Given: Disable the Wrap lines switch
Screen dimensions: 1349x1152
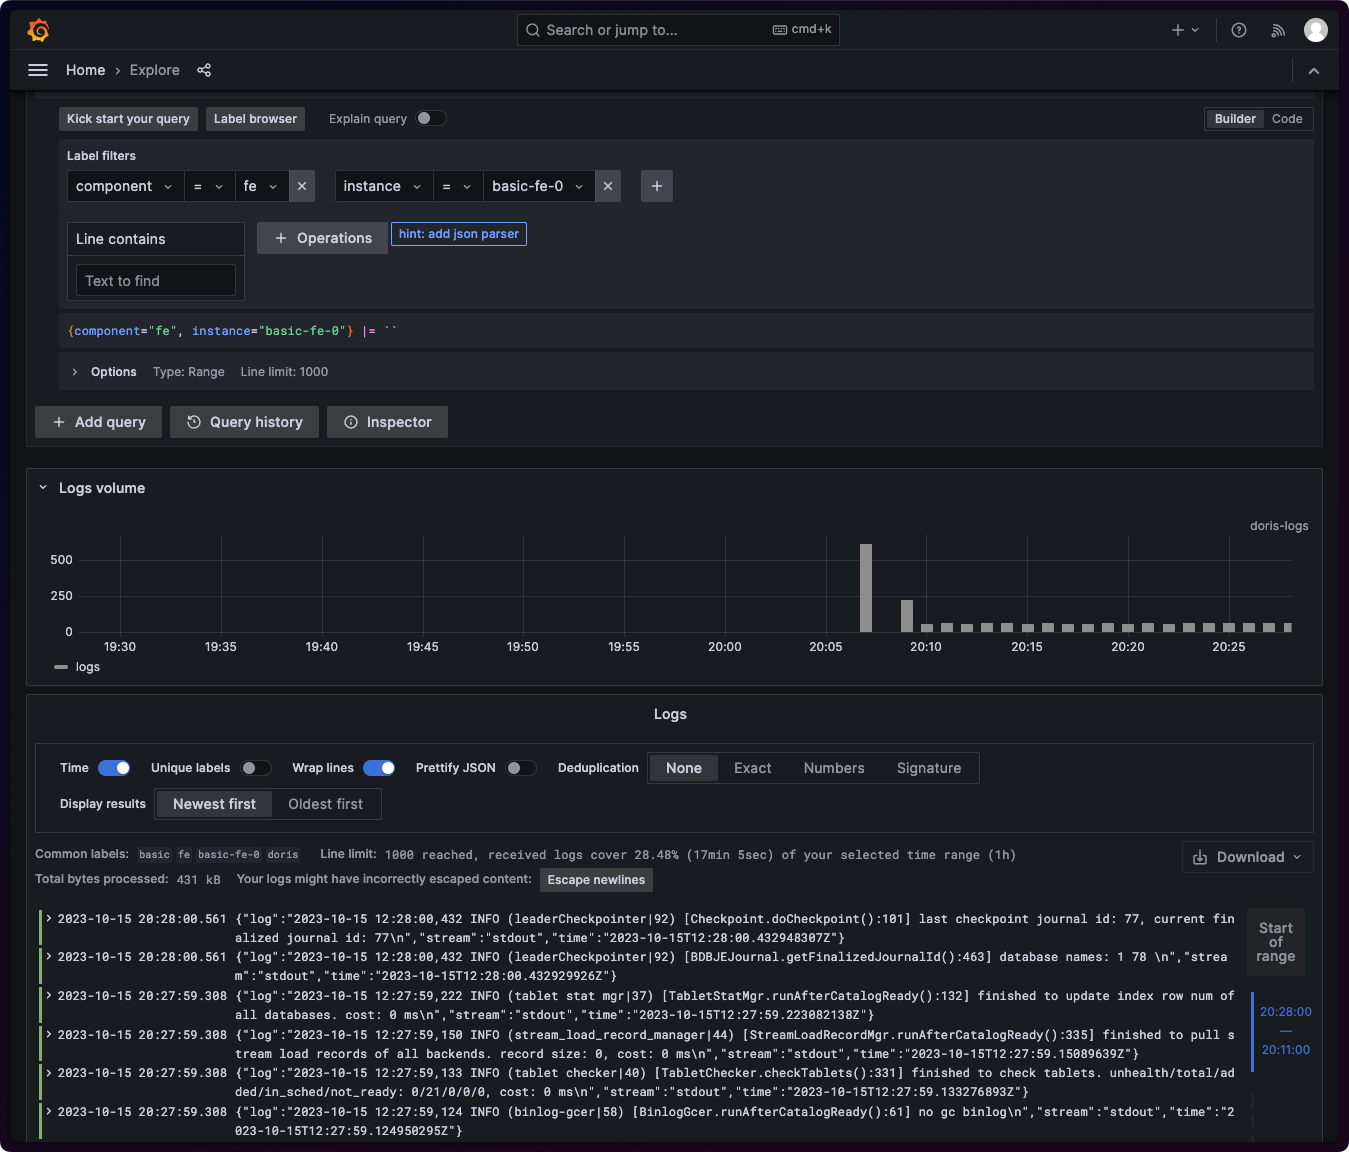Looking at the screenshot, I should (379, 768).
